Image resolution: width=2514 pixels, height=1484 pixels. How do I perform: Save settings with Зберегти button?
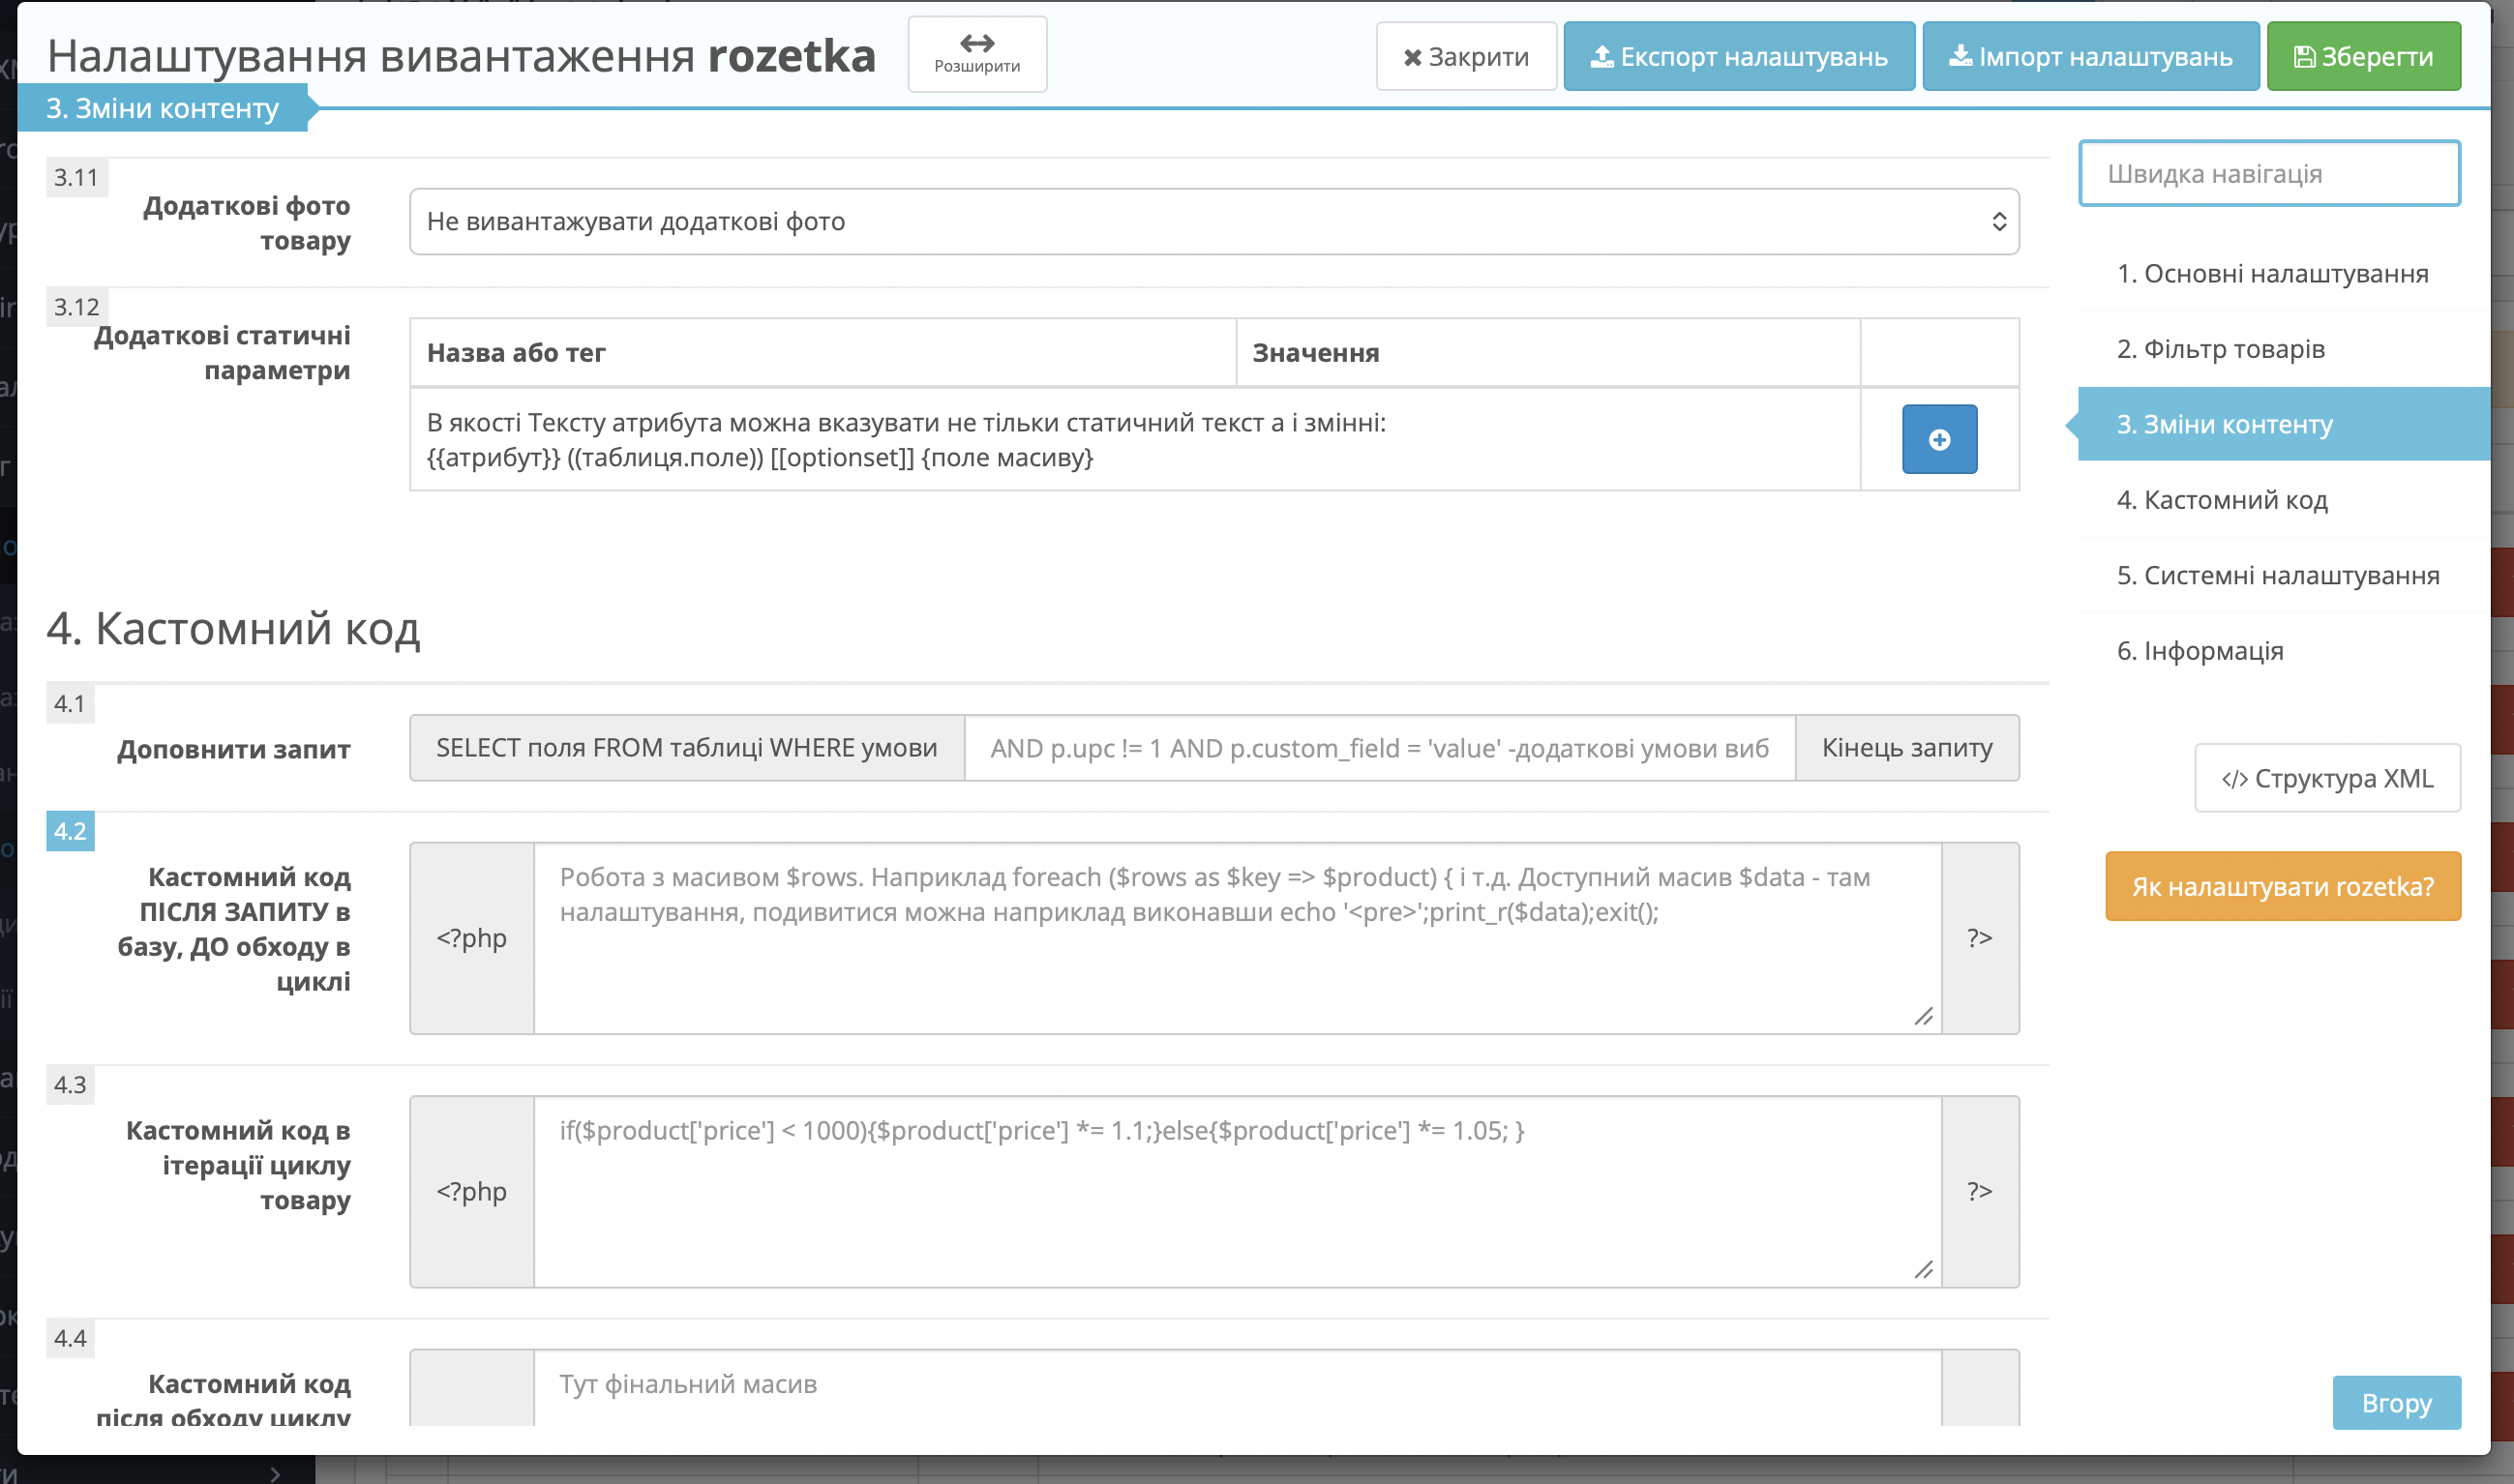pos(2363,57)
